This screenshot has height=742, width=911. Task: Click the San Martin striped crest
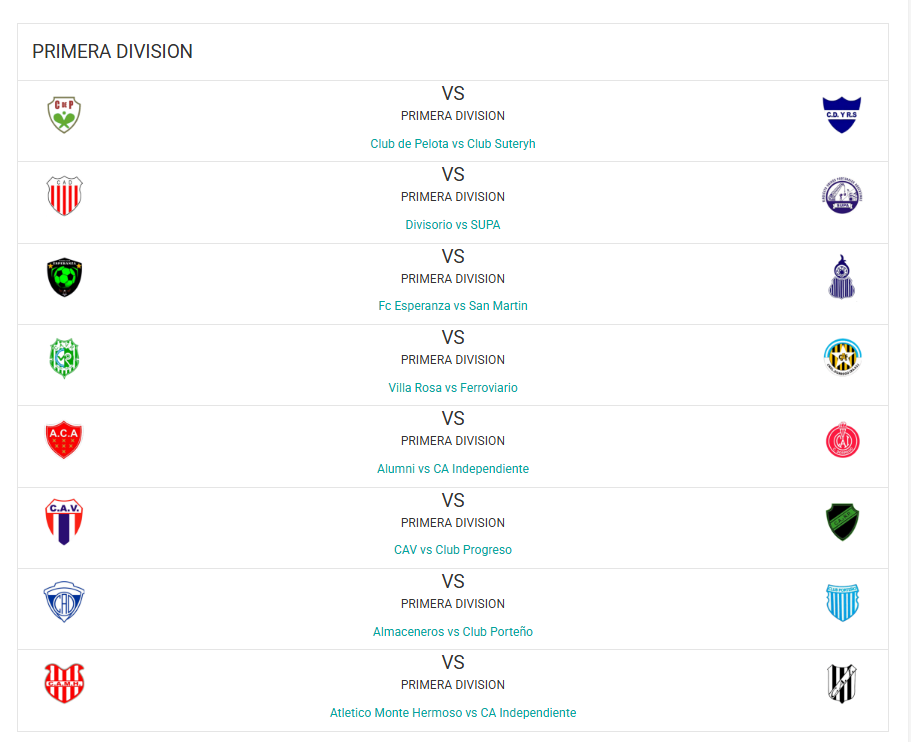pyautogui.click(x=842, y=277)
